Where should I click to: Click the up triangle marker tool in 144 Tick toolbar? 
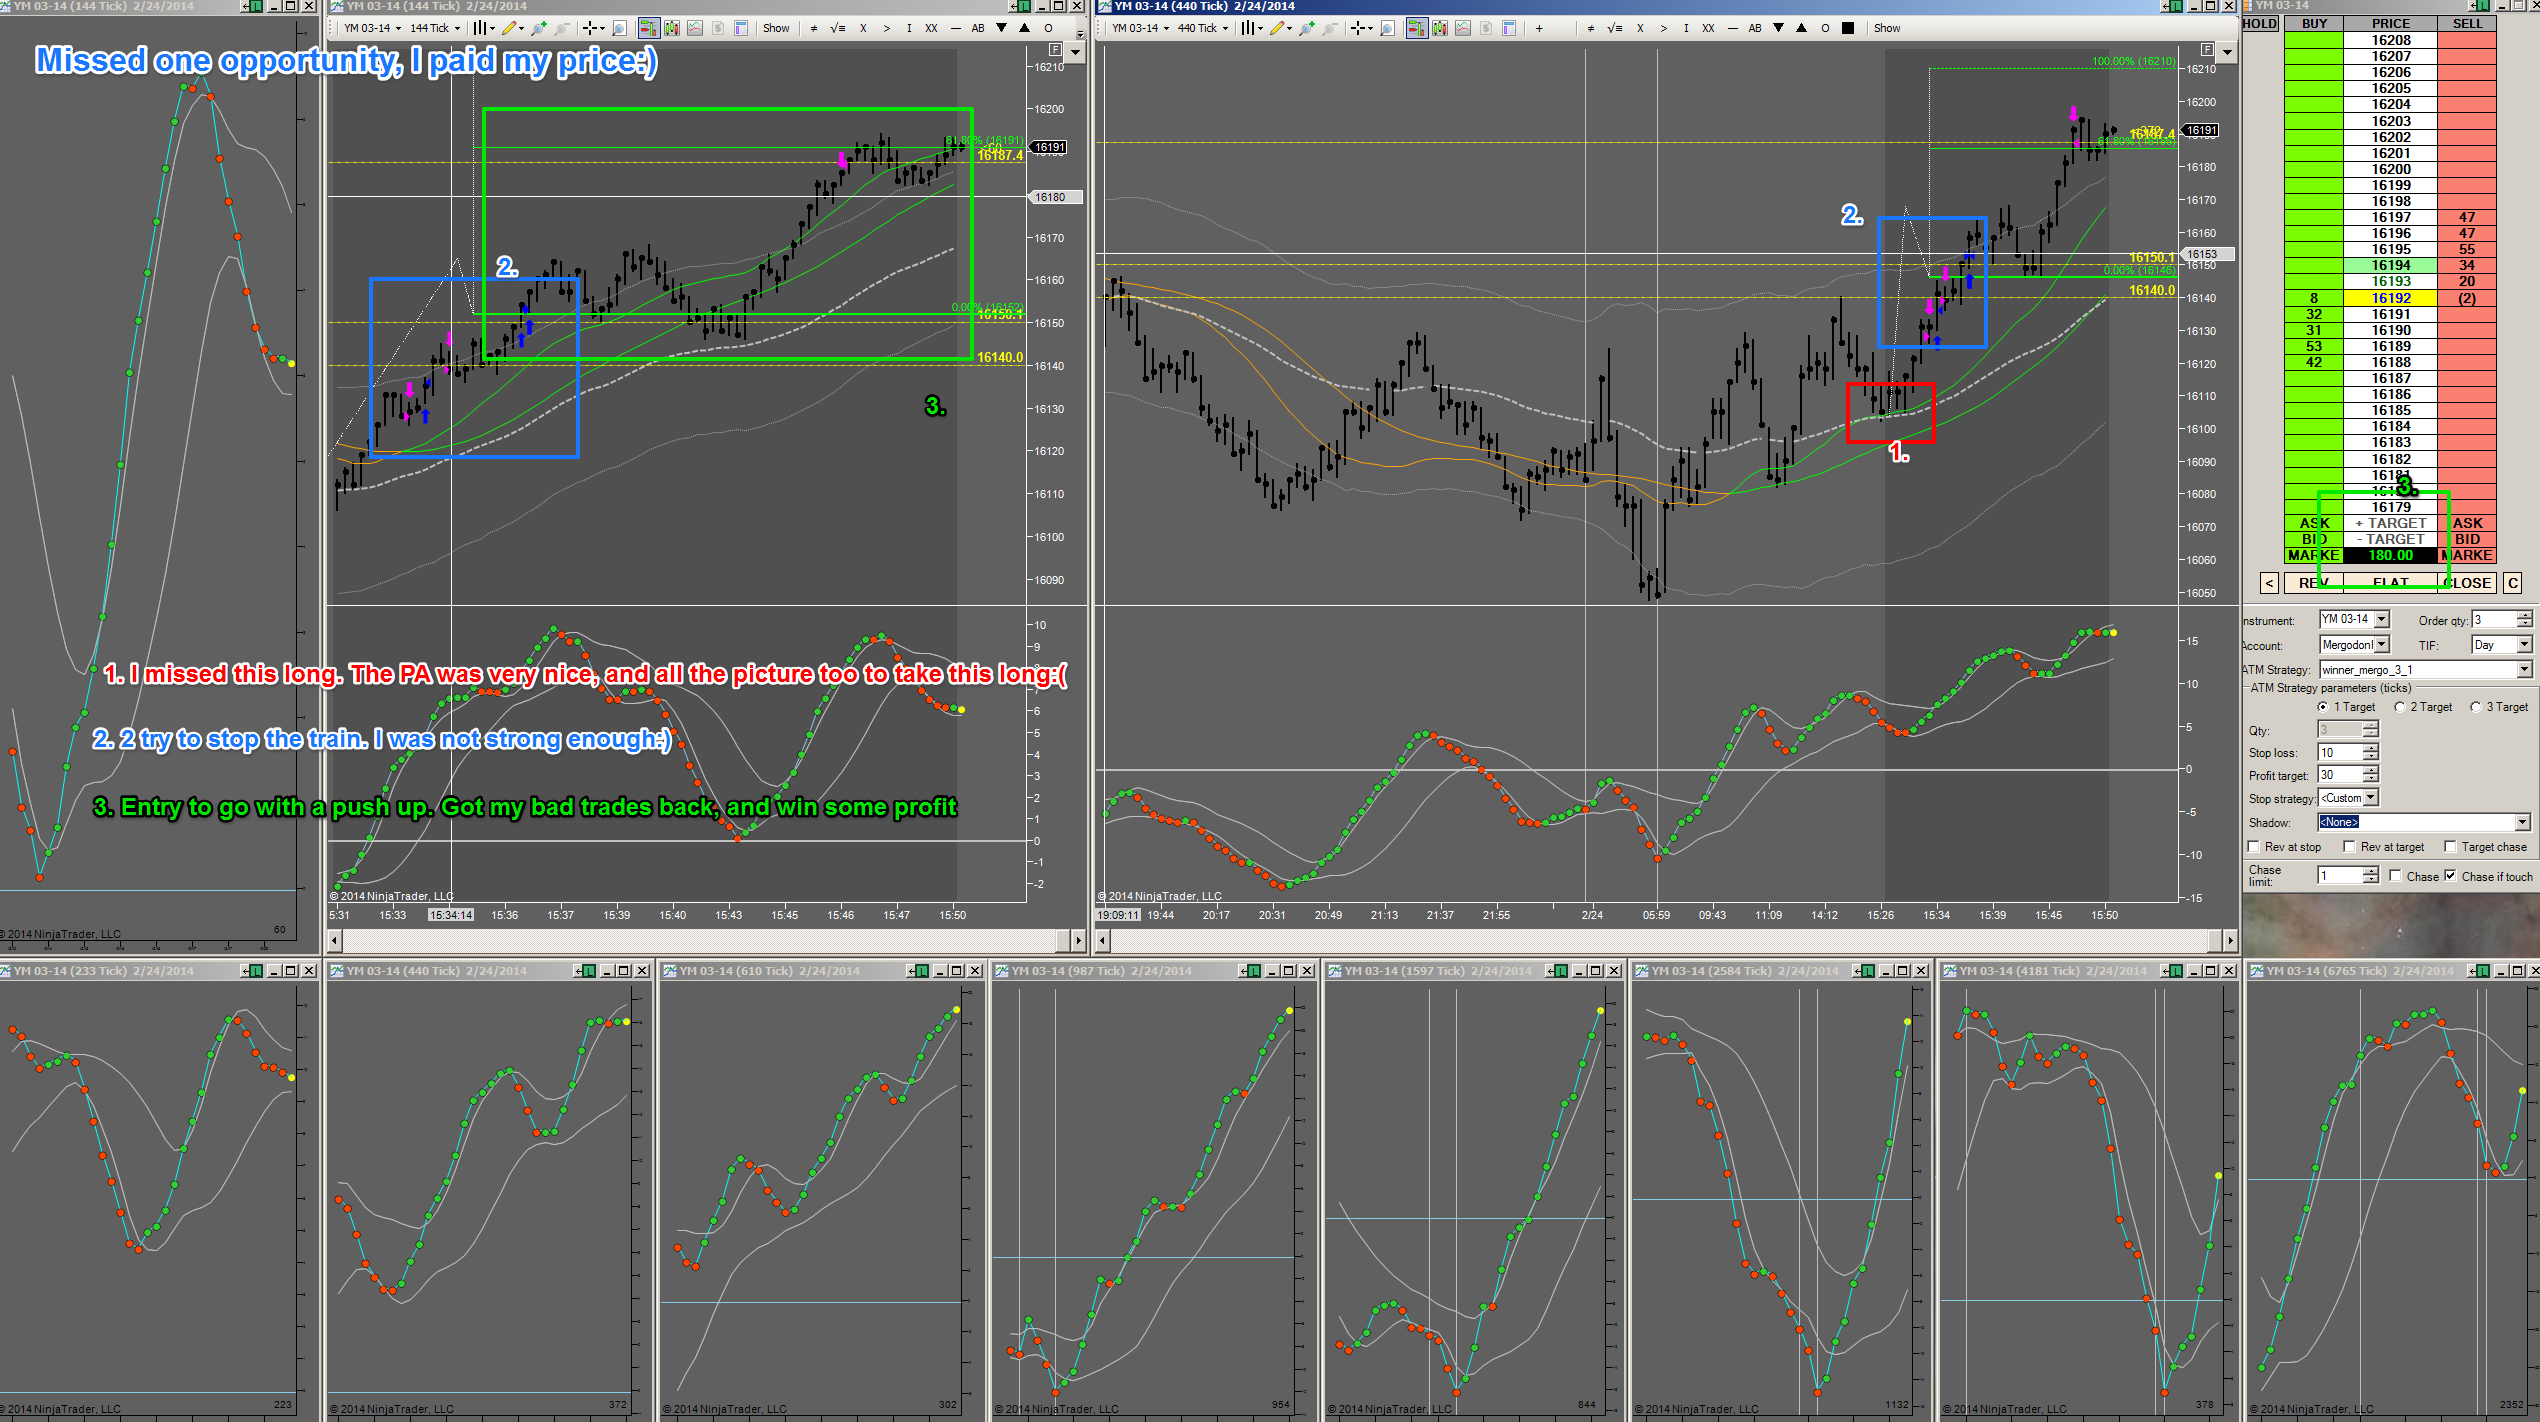(1024, 28)
